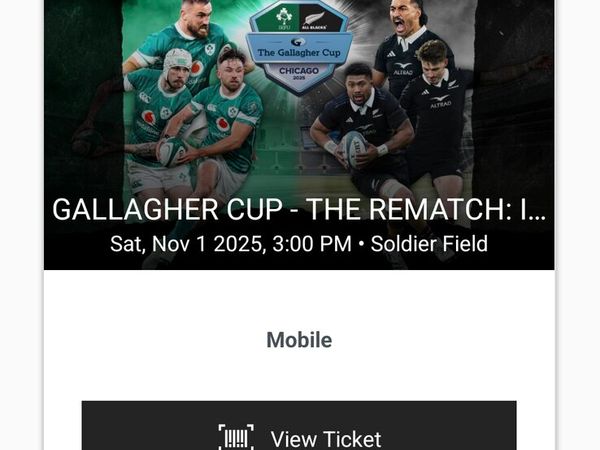This screenshot has width=600, height=450.
Task: Click the rugby ball held by the All Black
Action: click(354, 149)
